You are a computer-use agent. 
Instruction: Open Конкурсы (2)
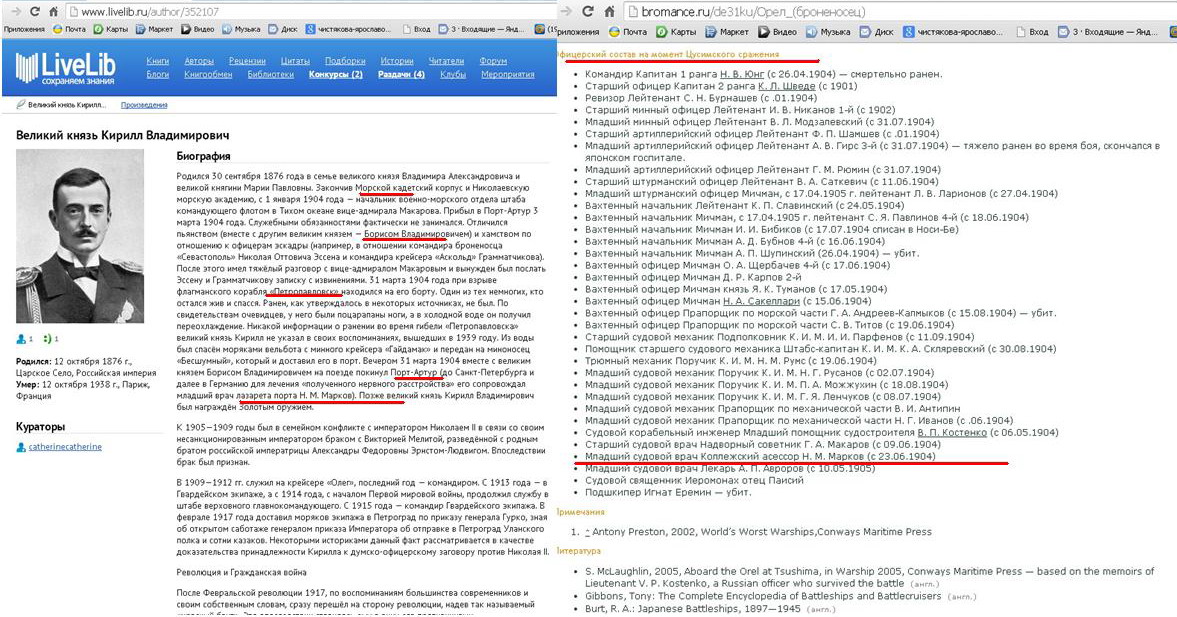coord(336,74)
